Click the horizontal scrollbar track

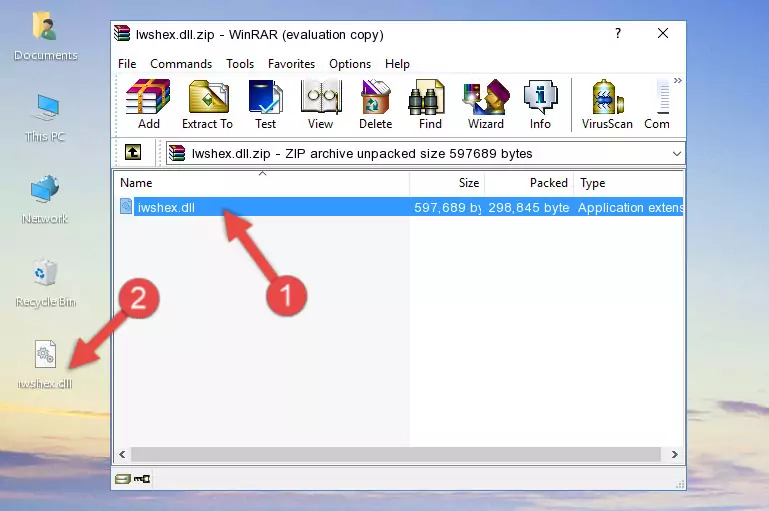tap(396, 455)
